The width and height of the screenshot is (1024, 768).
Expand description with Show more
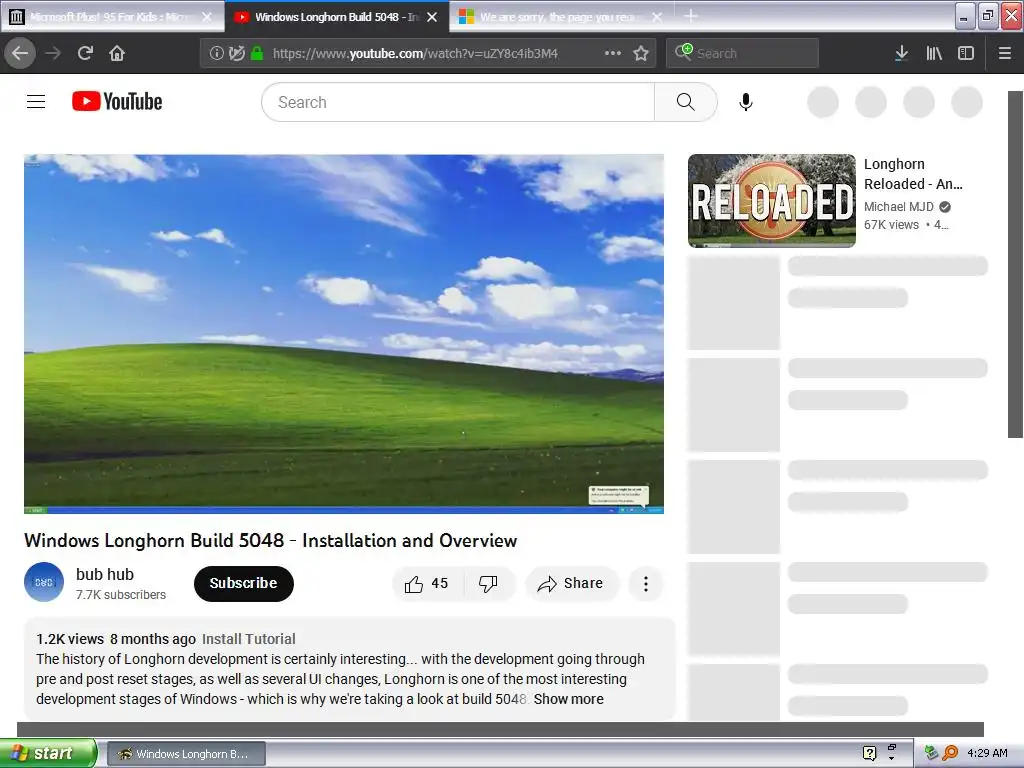pyautogui.click(x=569, y=699)
